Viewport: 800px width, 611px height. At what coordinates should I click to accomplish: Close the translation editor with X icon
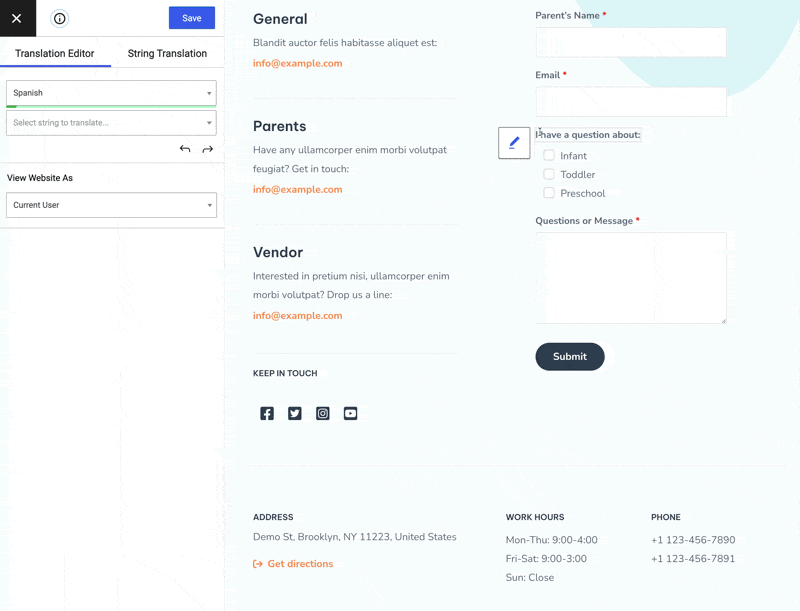pos(17,18)
